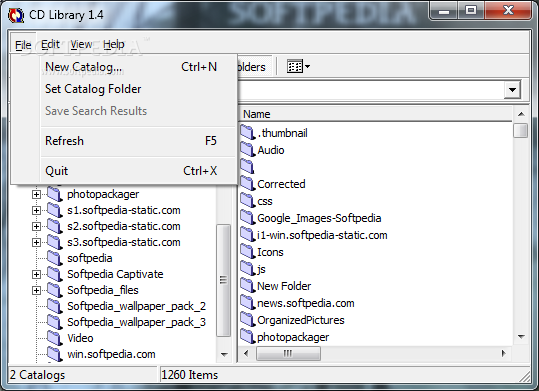539x391 pixels.
Task: Expand the s1.softpedia-static.com tree node
Action: (x=36, y=210)
